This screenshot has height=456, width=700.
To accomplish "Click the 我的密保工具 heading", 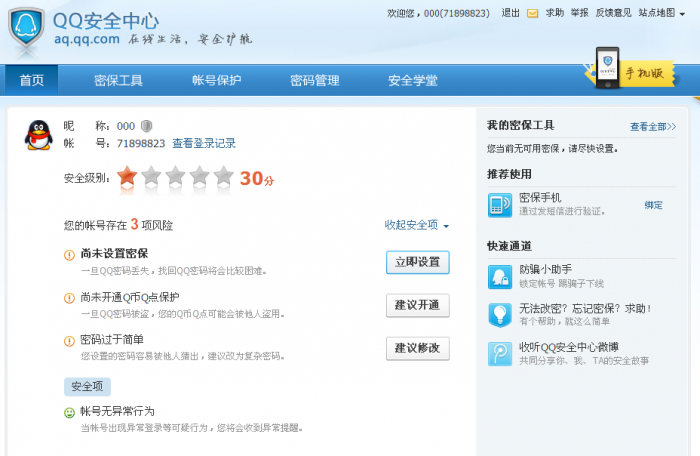I will pos(521,126).
